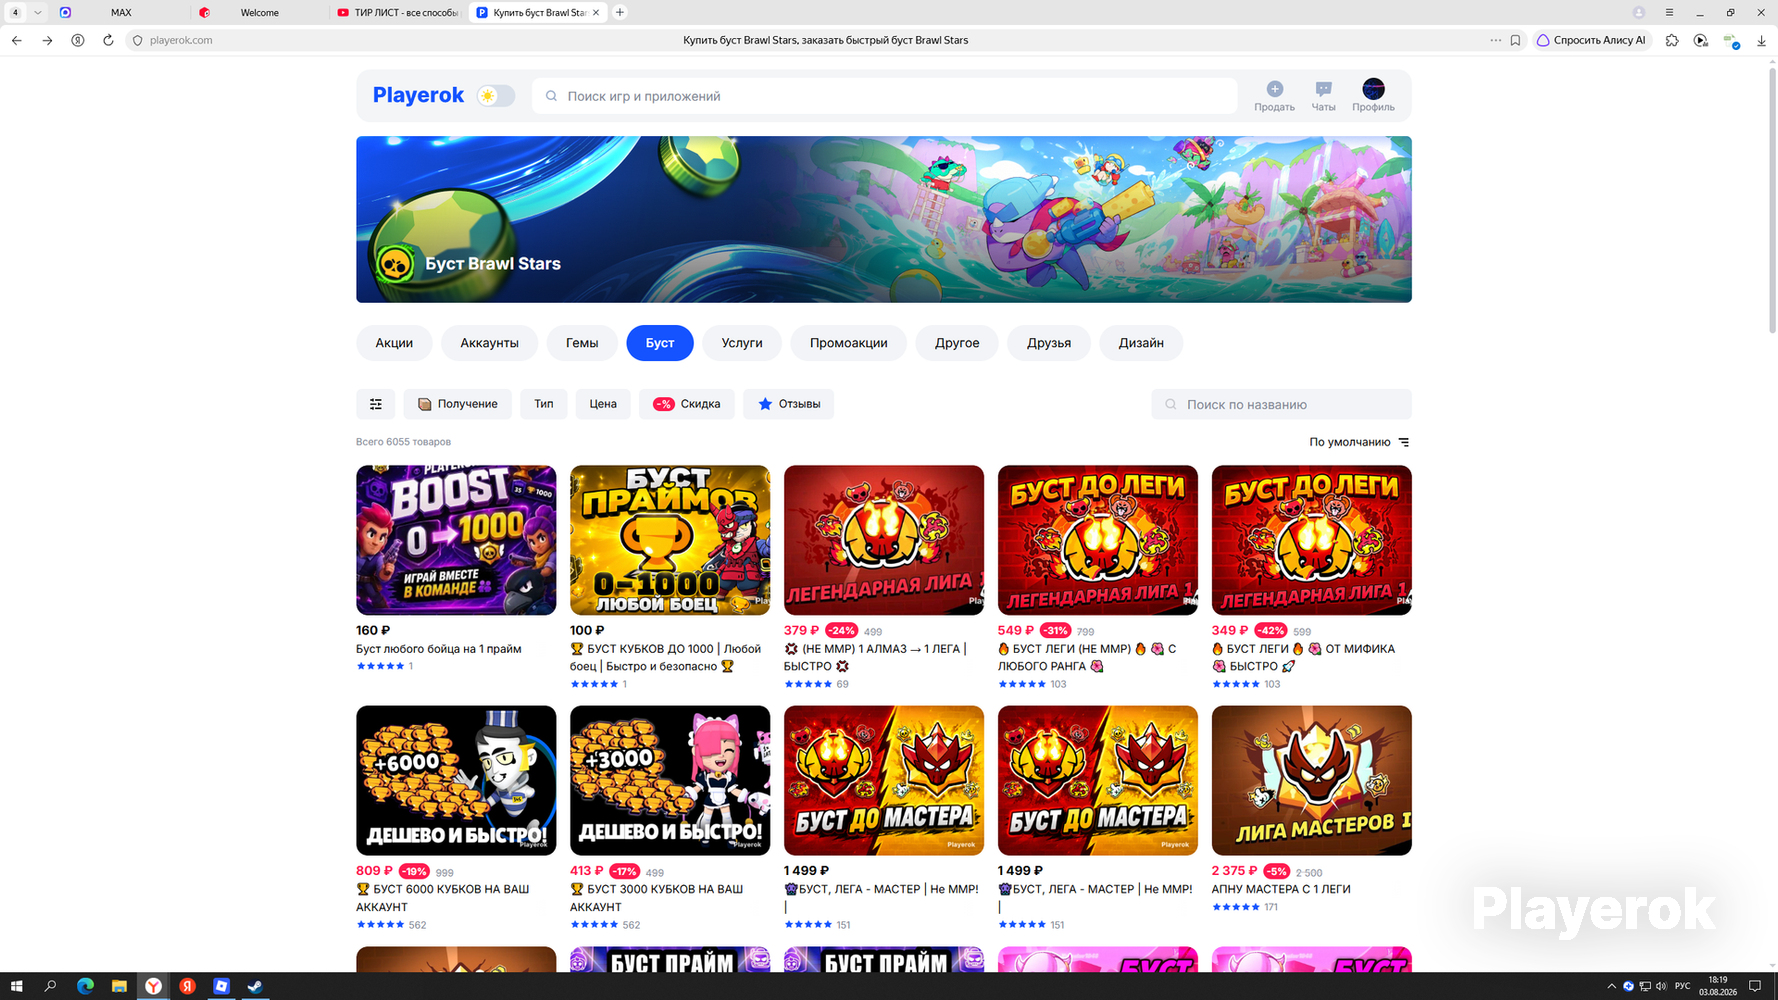The image size is (1778, 1000).
Task: Click the 2 375 ₽ price text
Action: (1235, 871)
